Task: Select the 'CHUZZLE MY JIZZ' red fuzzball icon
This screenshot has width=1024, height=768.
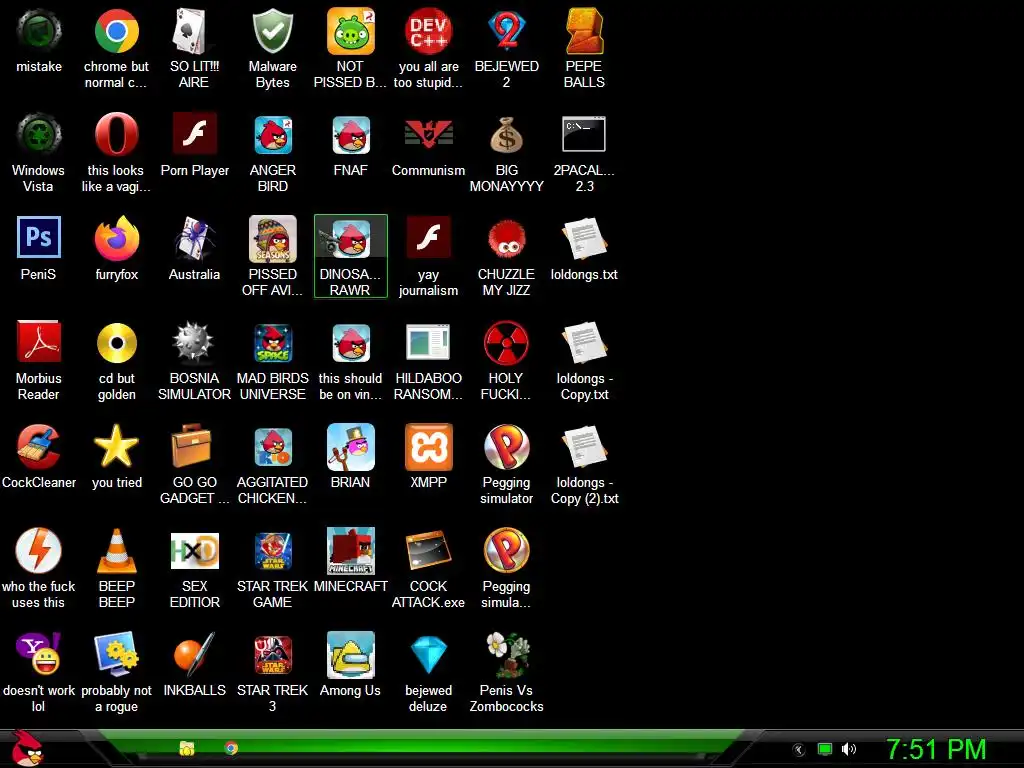Action: pos(506,239)
